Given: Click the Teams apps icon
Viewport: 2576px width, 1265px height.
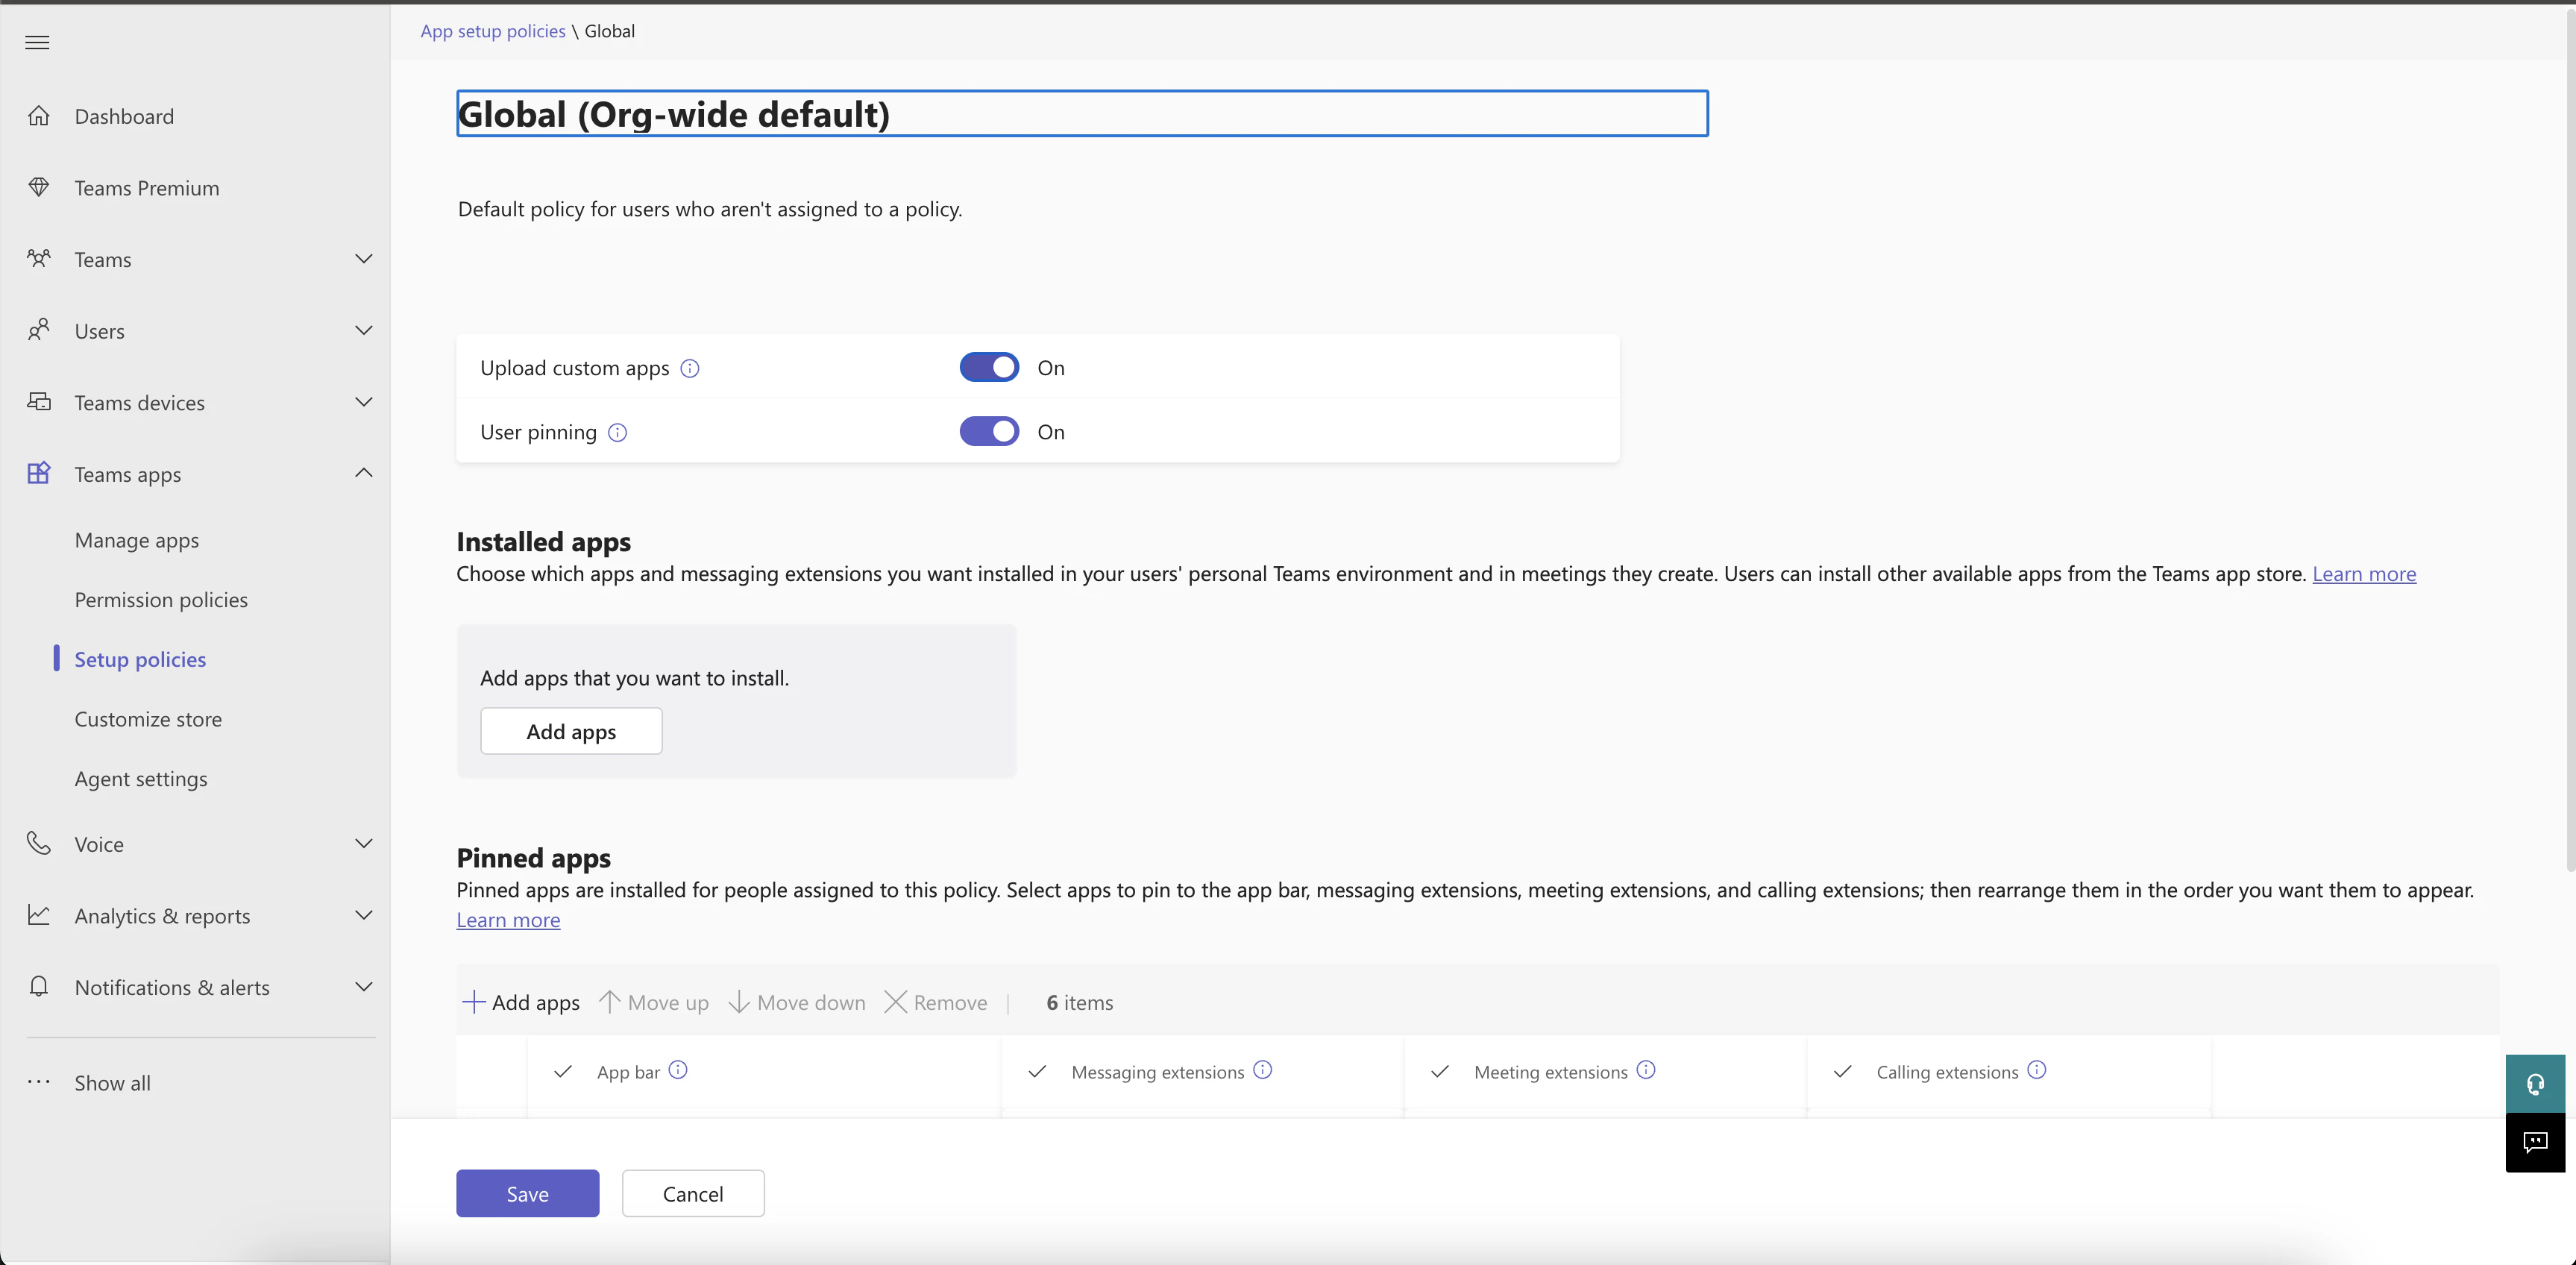Looking at the screenshot, I should click(x=38, y=473).
